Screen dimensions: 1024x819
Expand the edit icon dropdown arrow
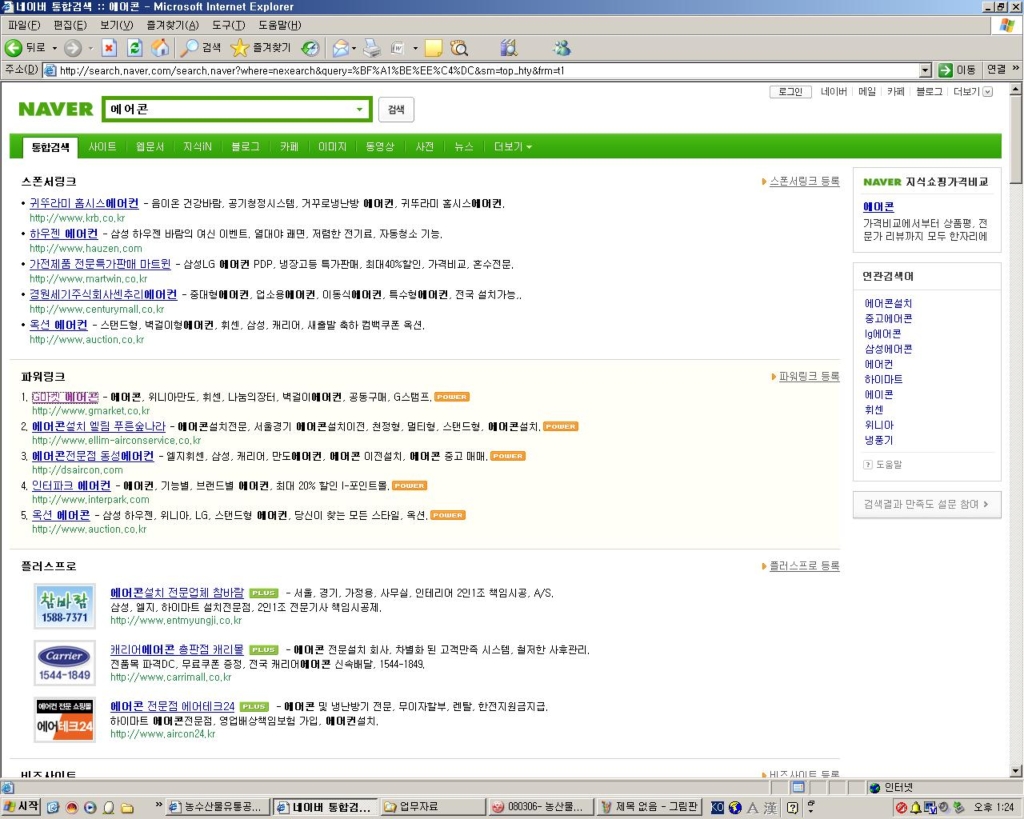coord(415,48)
